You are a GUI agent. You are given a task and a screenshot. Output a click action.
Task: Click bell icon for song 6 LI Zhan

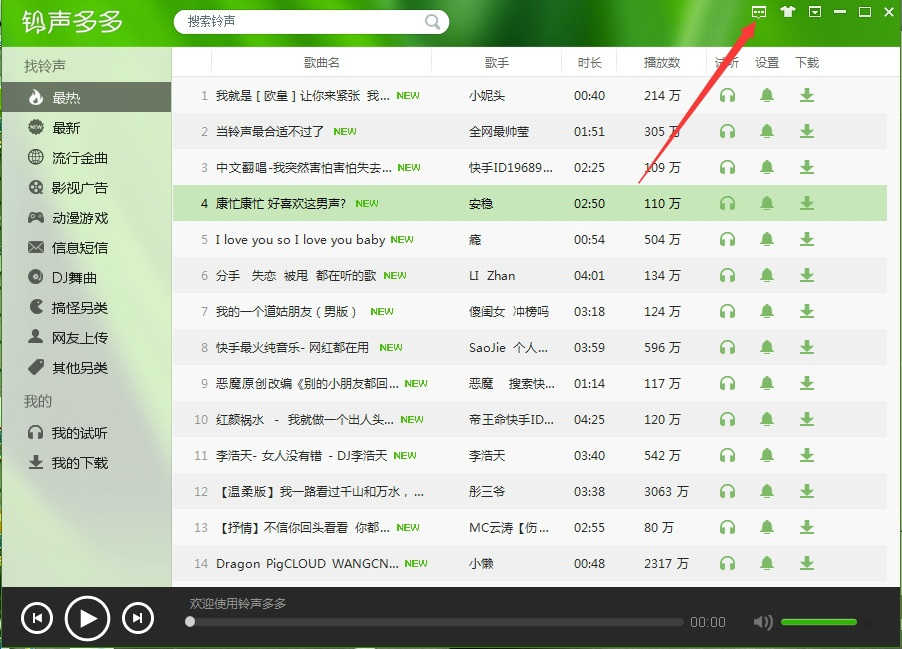click(767, 276)
